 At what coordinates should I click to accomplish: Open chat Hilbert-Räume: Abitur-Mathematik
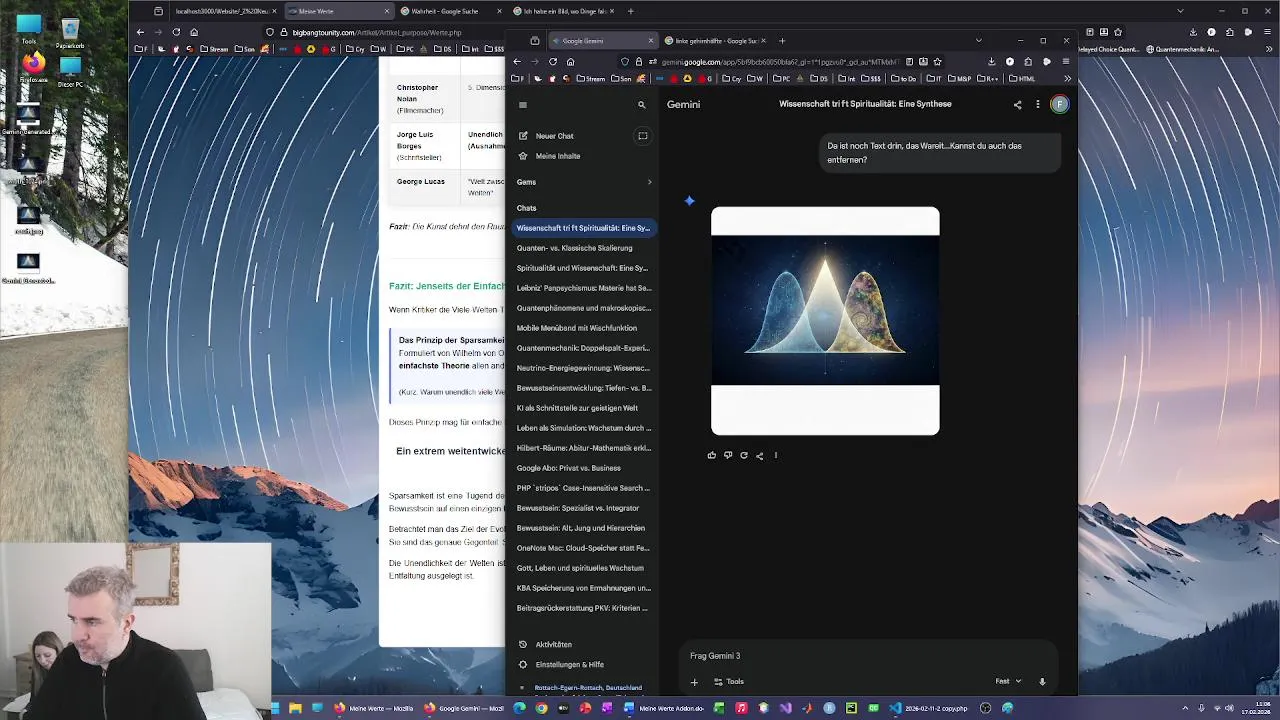tap(584, 448)
